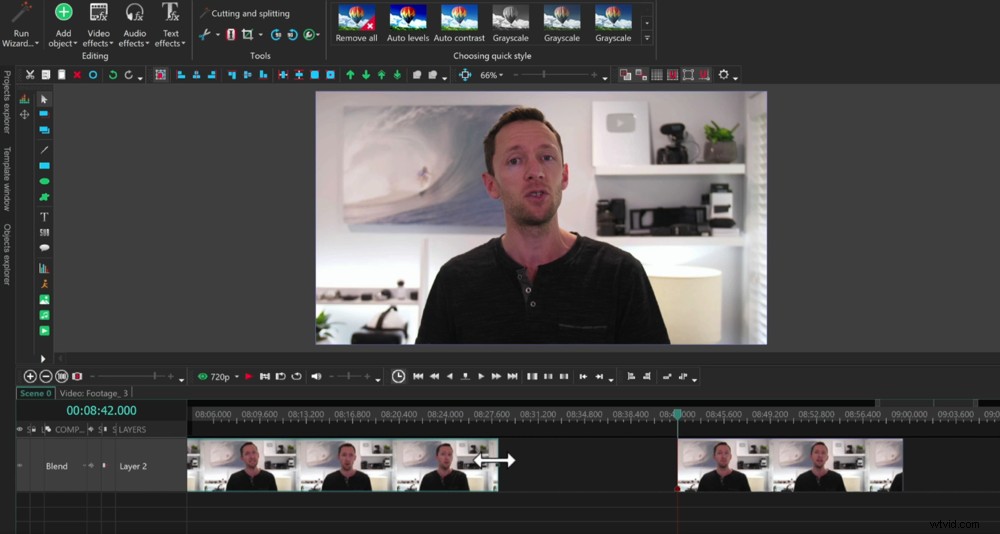
Task: Click the 00:08:42.000 timecode field
Action: [x=101, y=410]
